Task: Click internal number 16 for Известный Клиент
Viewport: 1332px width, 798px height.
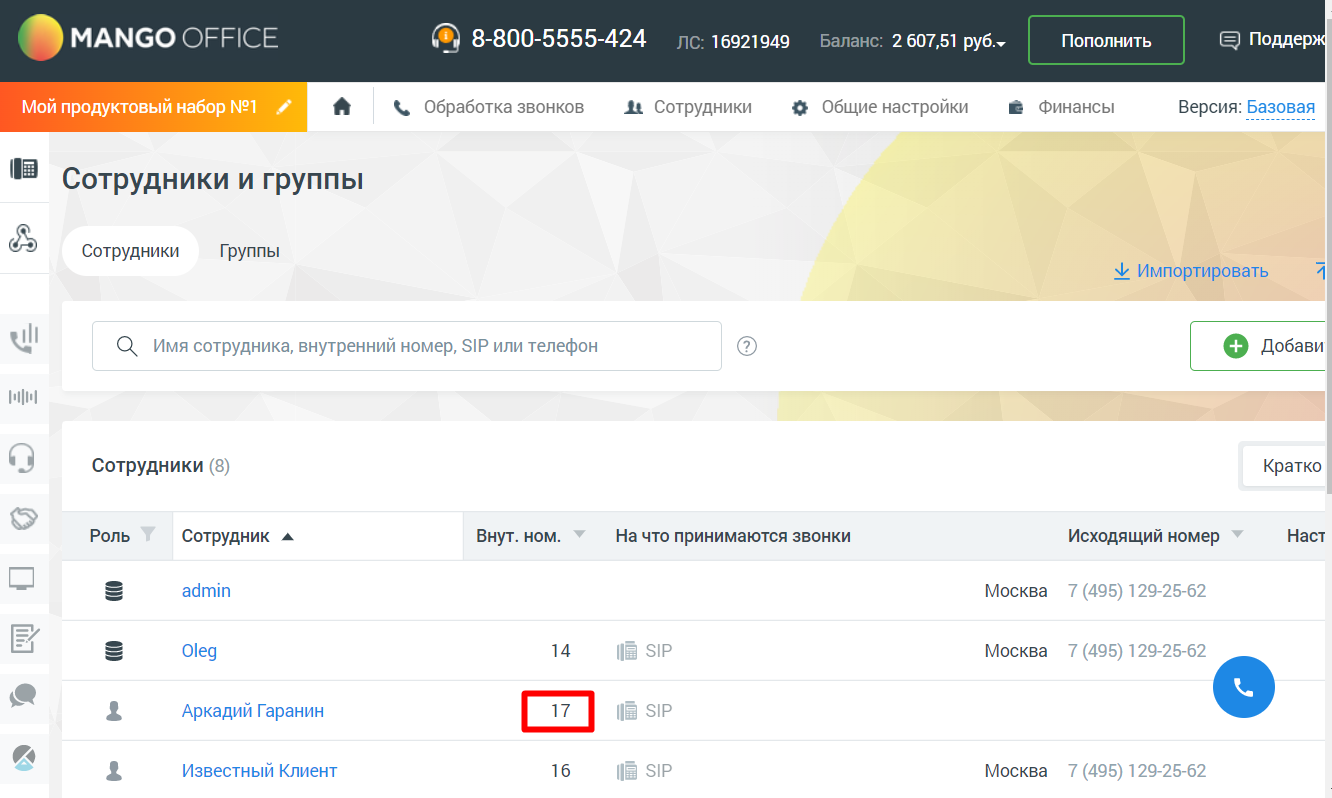Action: tap(560, 771)
